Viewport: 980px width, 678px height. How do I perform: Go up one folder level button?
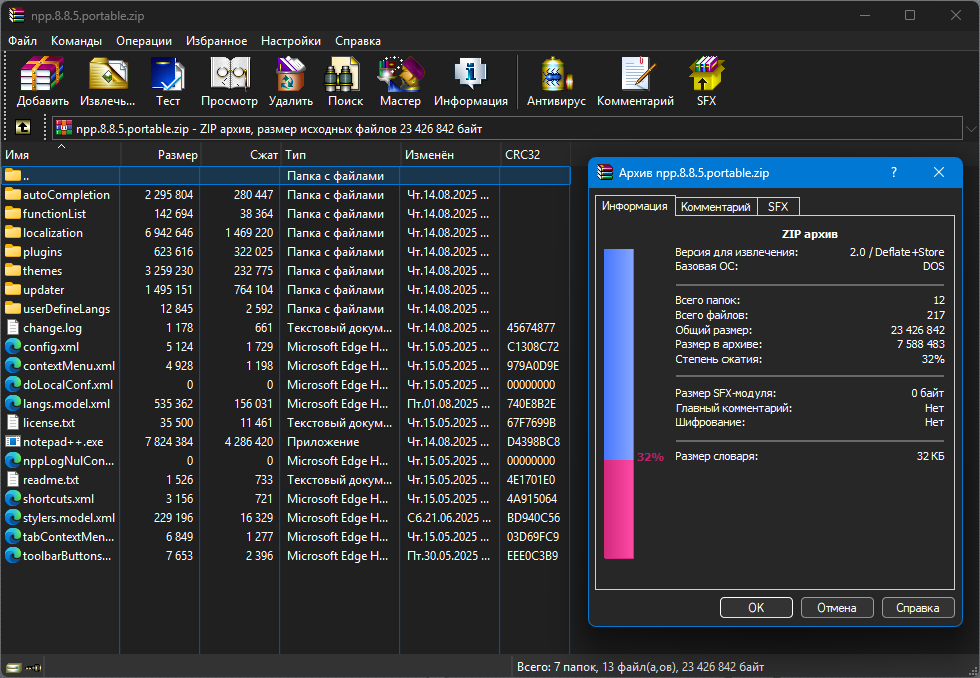point(22,127)
